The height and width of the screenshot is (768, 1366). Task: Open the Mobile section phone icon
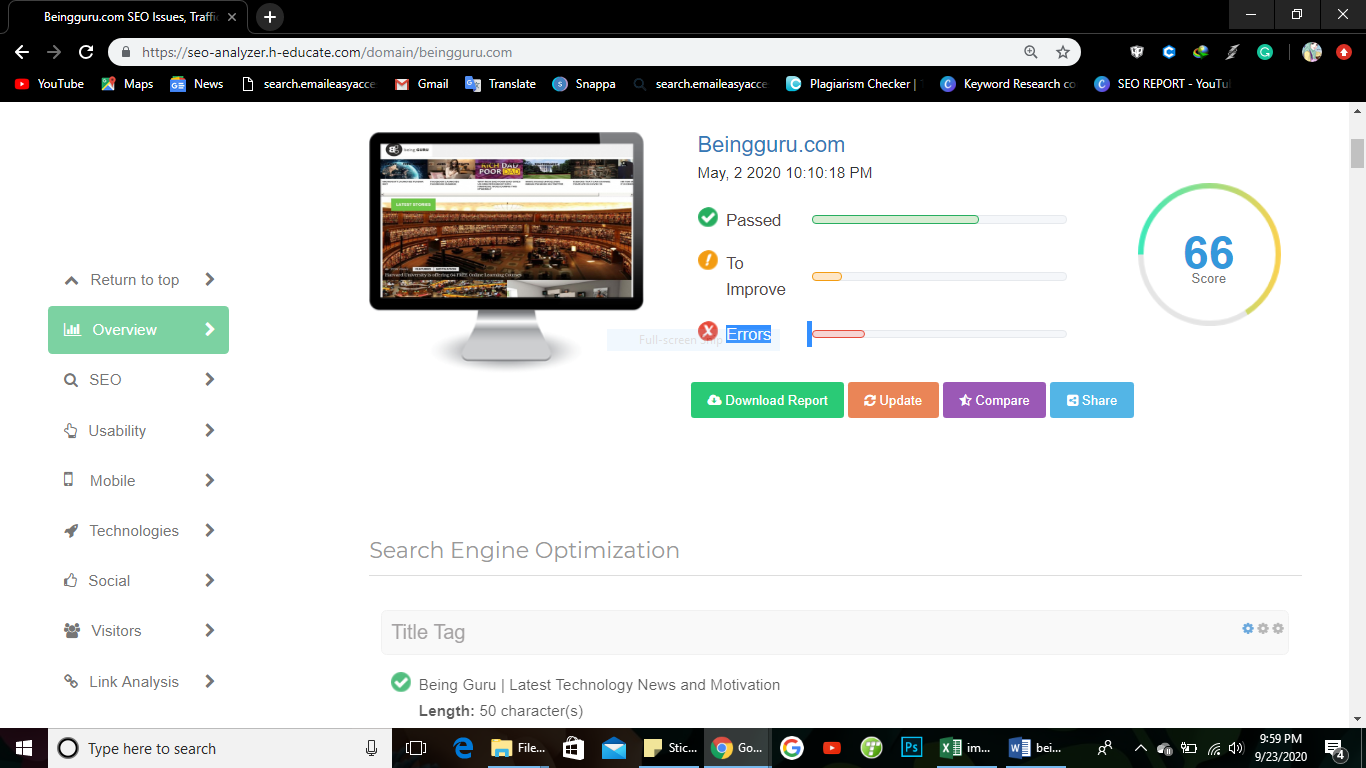click(70, 480)
